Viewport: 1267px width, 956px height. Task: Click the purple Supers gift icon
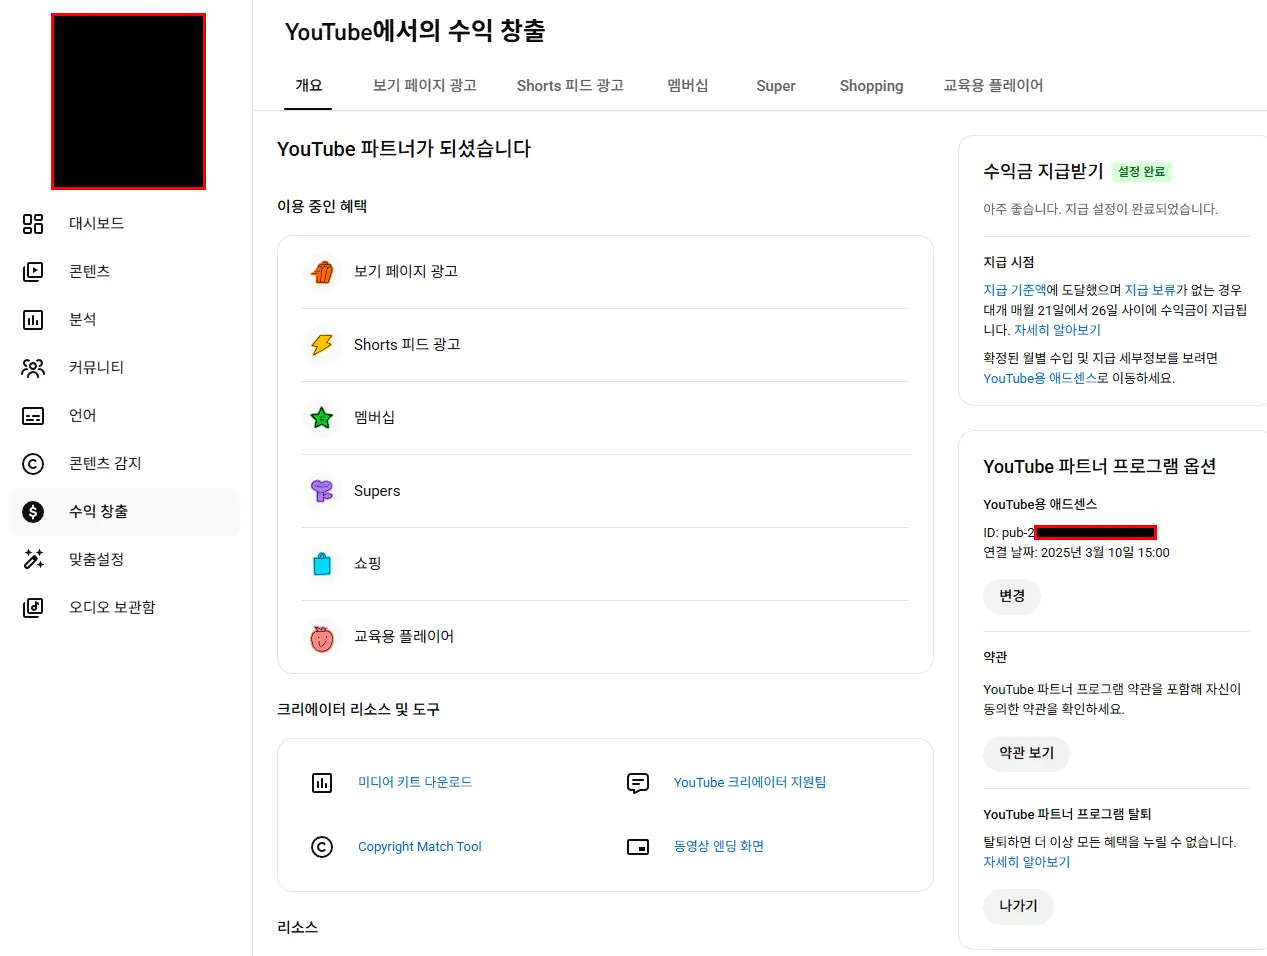(321, 491)
